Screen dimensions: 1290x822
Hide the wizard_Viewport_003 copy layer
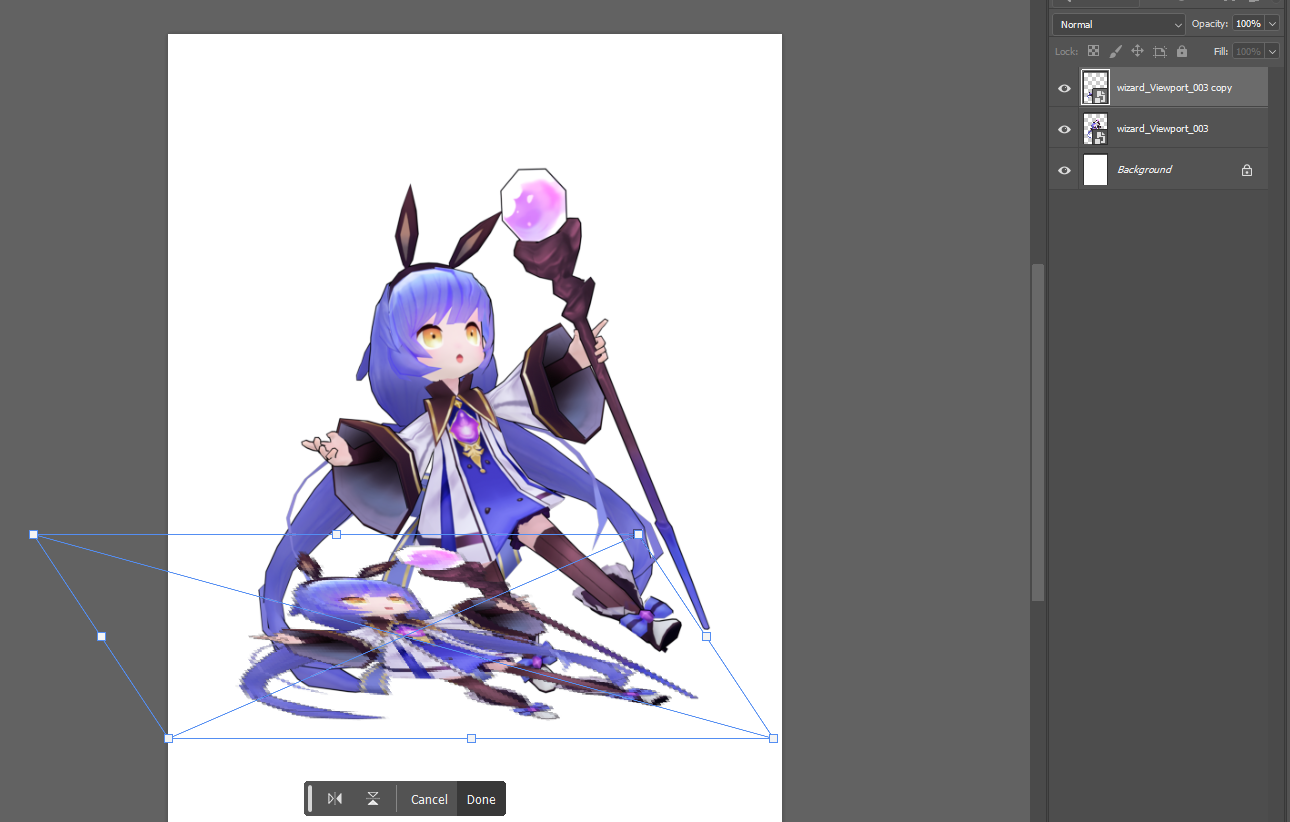coord(1064,88)
